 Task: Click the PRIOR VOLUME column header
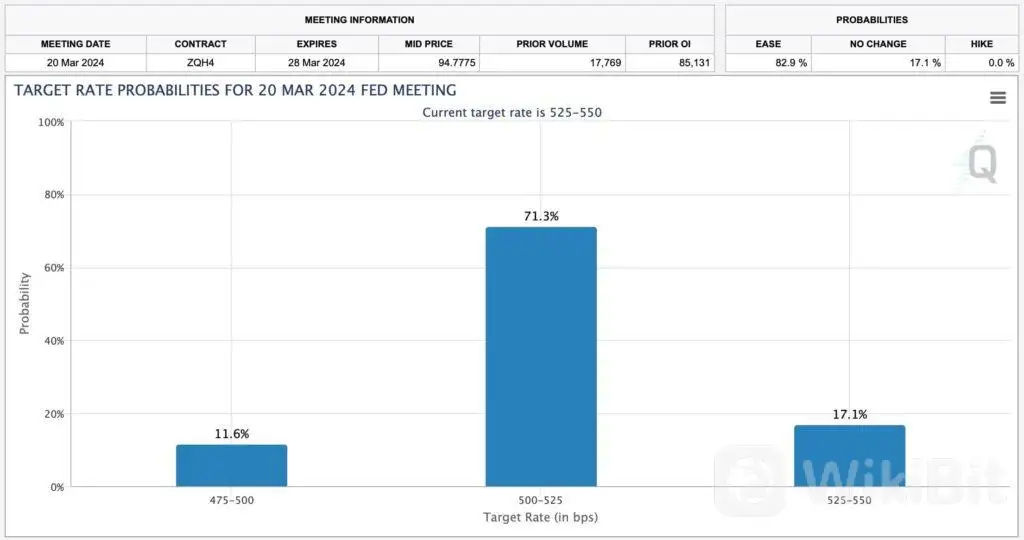pos(552,44)
